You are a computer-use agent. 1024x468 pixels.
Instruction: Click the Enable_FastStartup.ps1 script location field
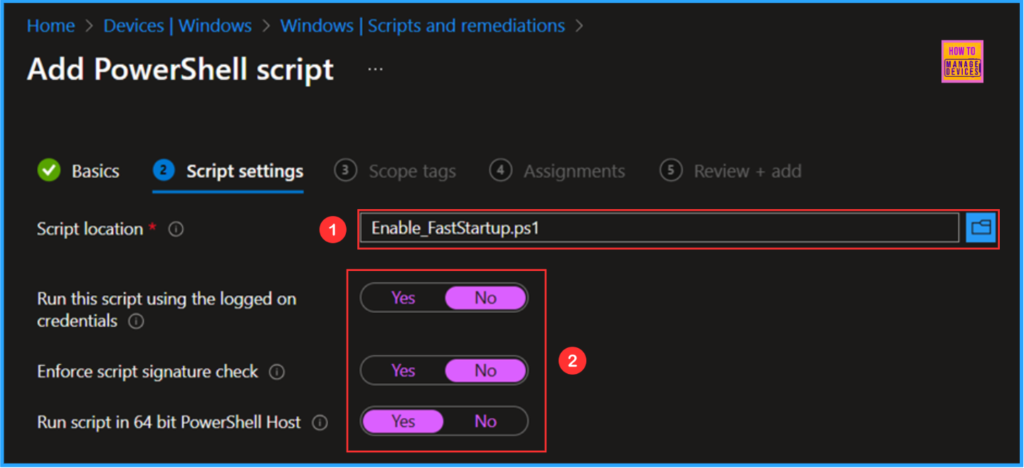point(660,228)
